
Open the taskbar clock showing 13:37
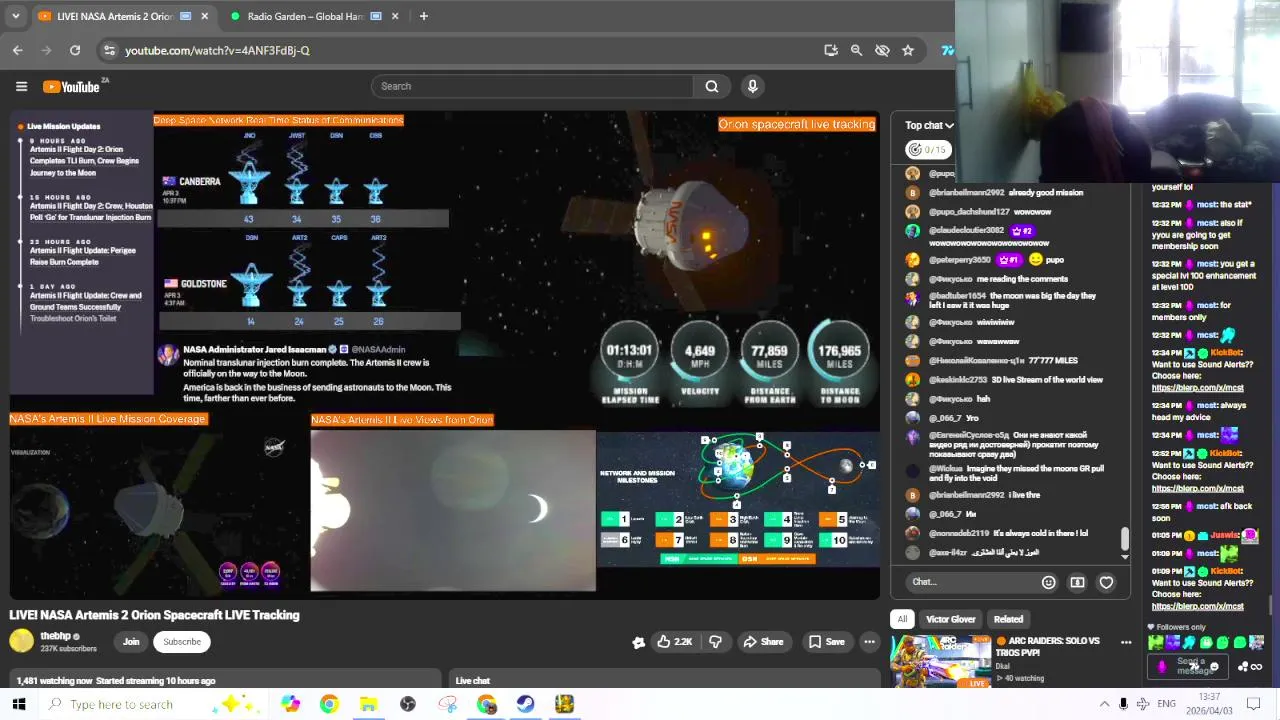coord(1209,704)
